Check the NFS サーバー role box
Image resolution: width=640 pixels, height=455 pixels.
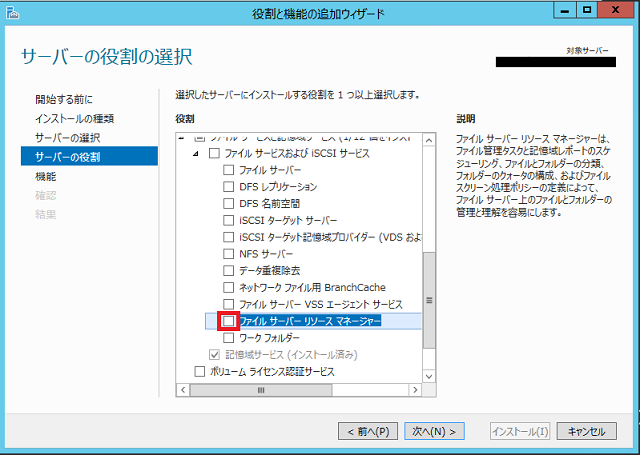click(229, 253)
